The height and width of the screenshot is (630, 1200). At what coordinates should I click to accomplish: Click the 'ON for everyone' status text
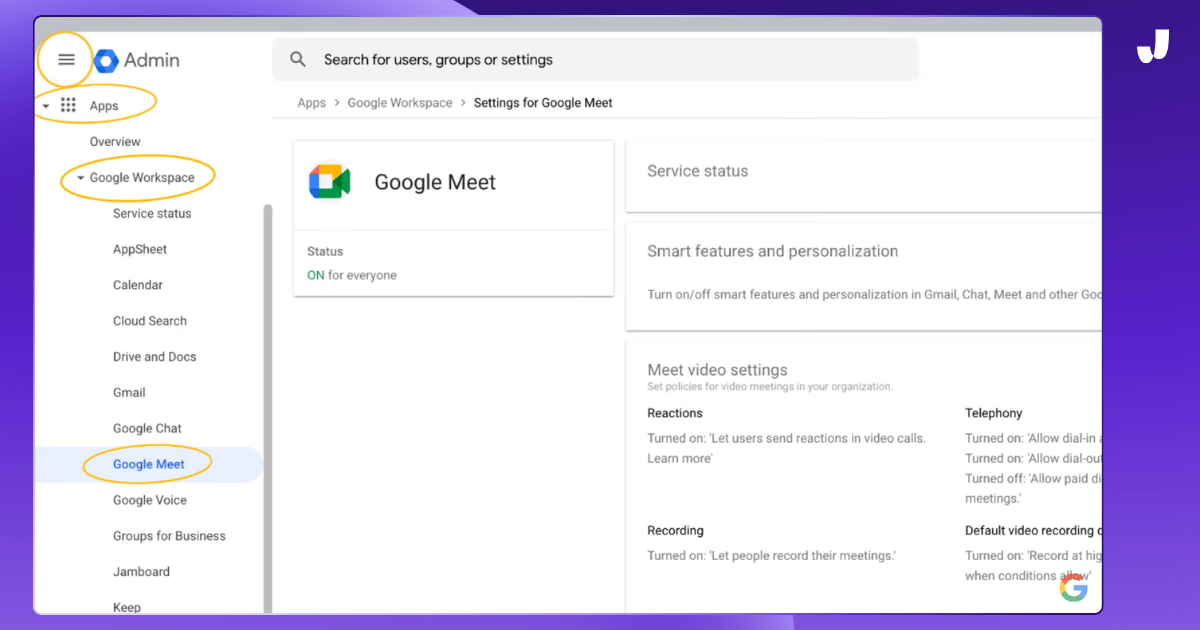point(352,276)
